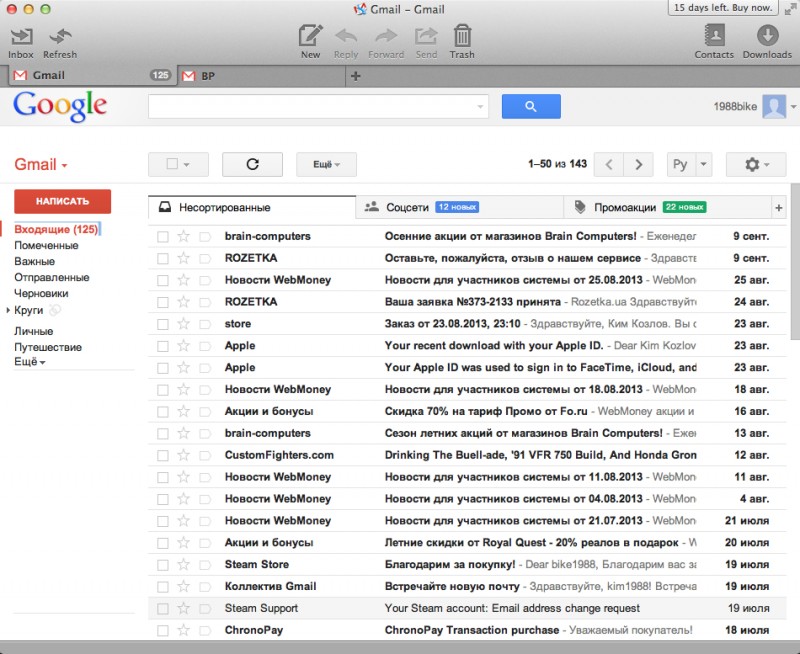Click the Refresh toolbar icon
The height and width of the screenshot is (654, 800).
60,43
